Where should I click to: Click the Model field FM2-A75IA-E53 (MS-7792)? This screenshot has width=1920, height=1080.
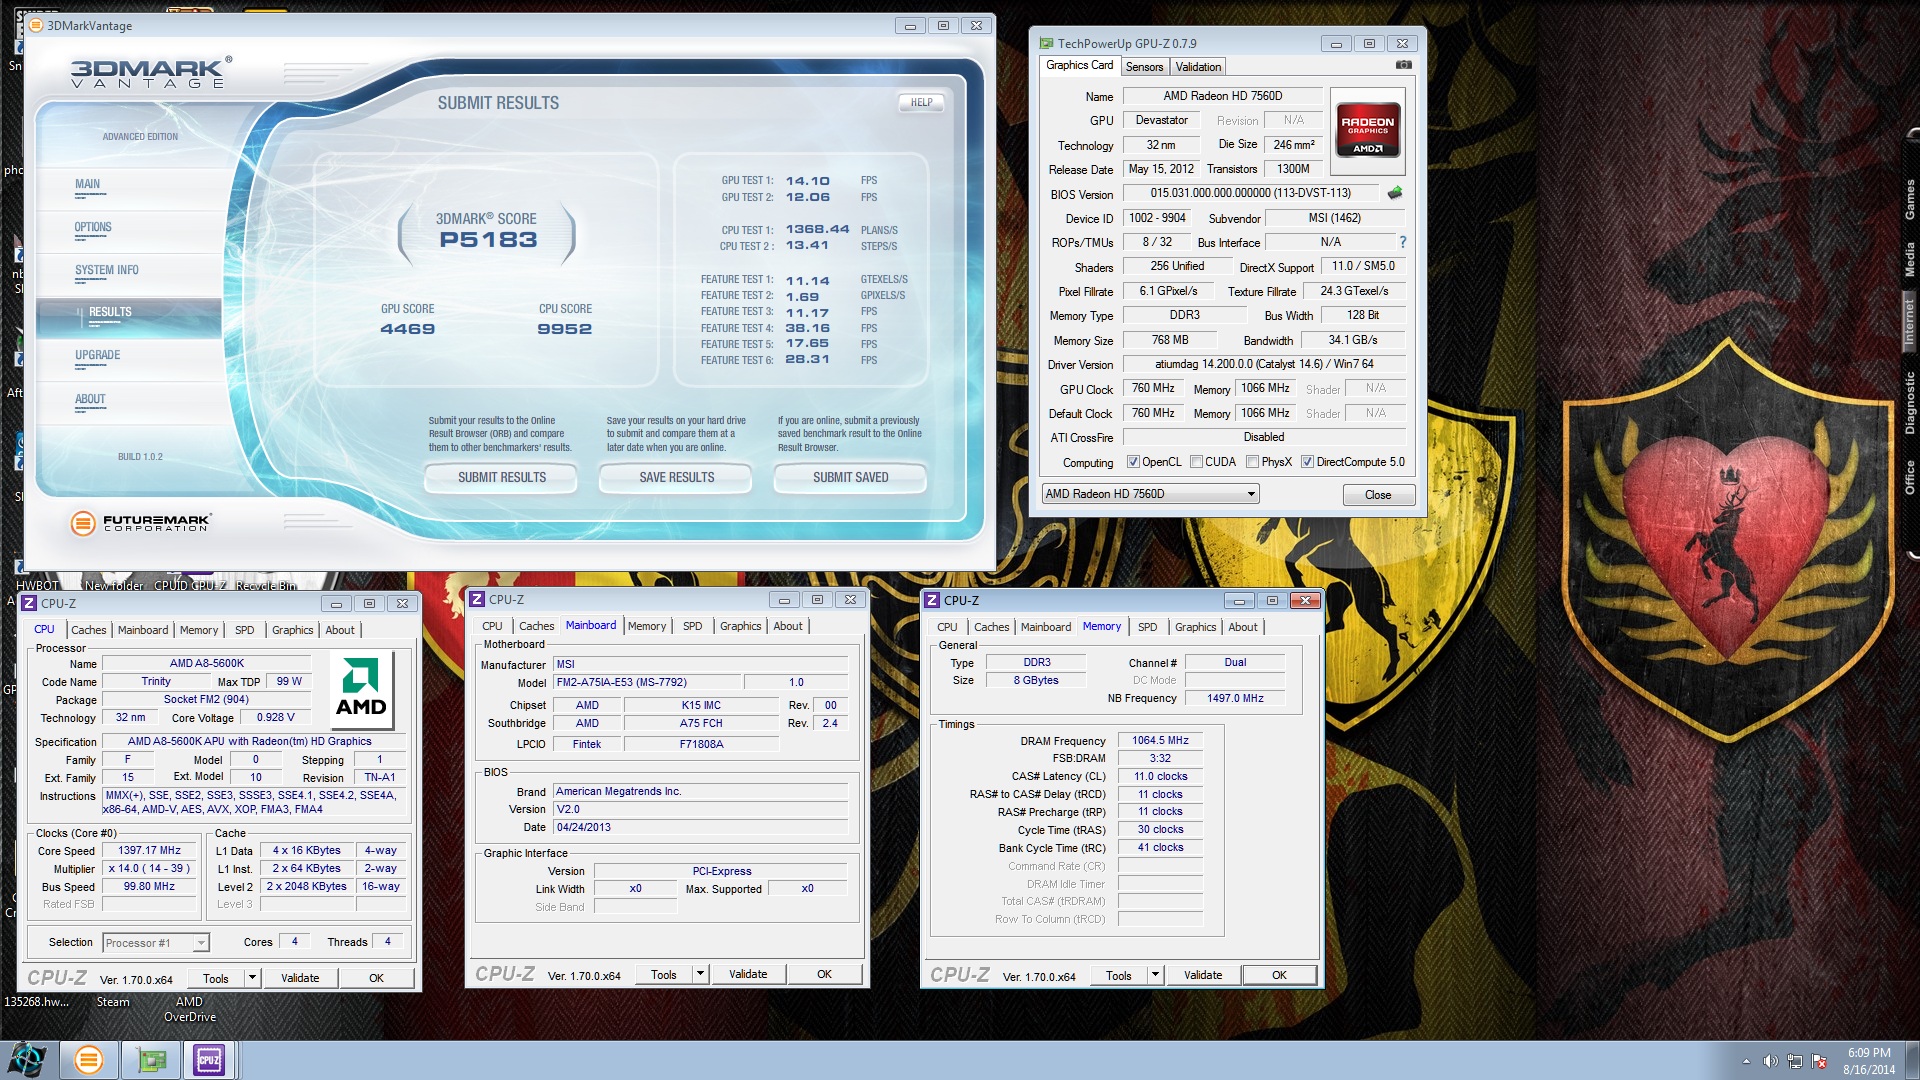647,682
